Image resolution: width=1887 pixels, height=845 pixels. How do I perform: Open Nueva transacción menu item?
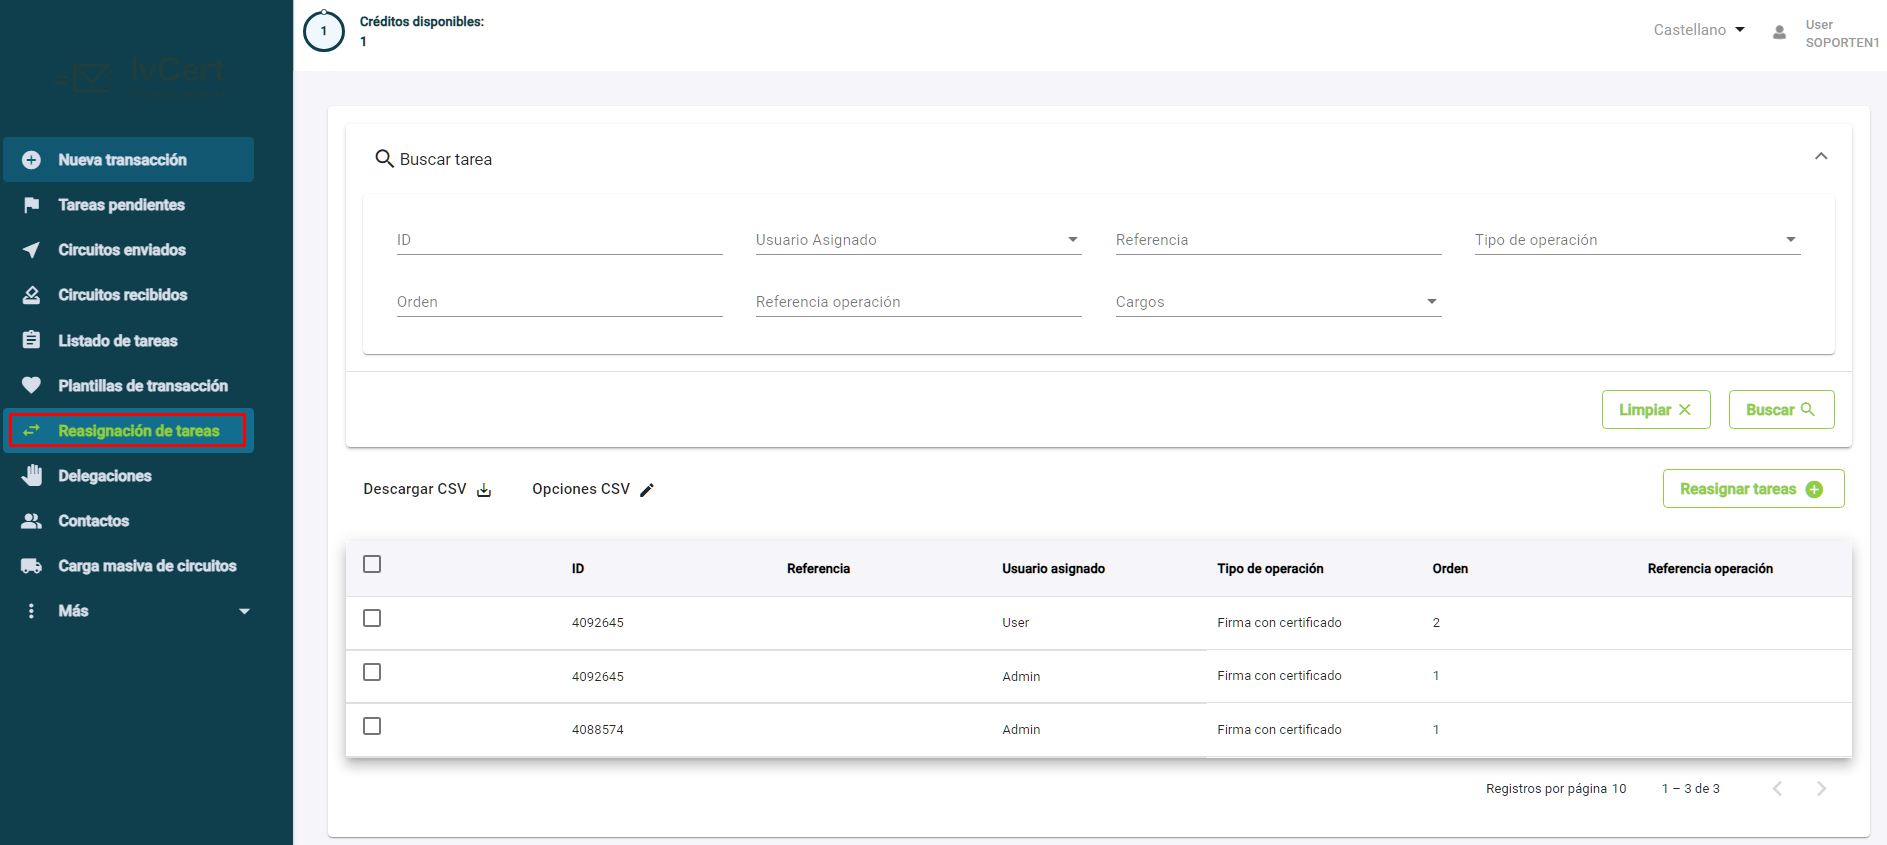pyautogui.click(x=128, y=160)
